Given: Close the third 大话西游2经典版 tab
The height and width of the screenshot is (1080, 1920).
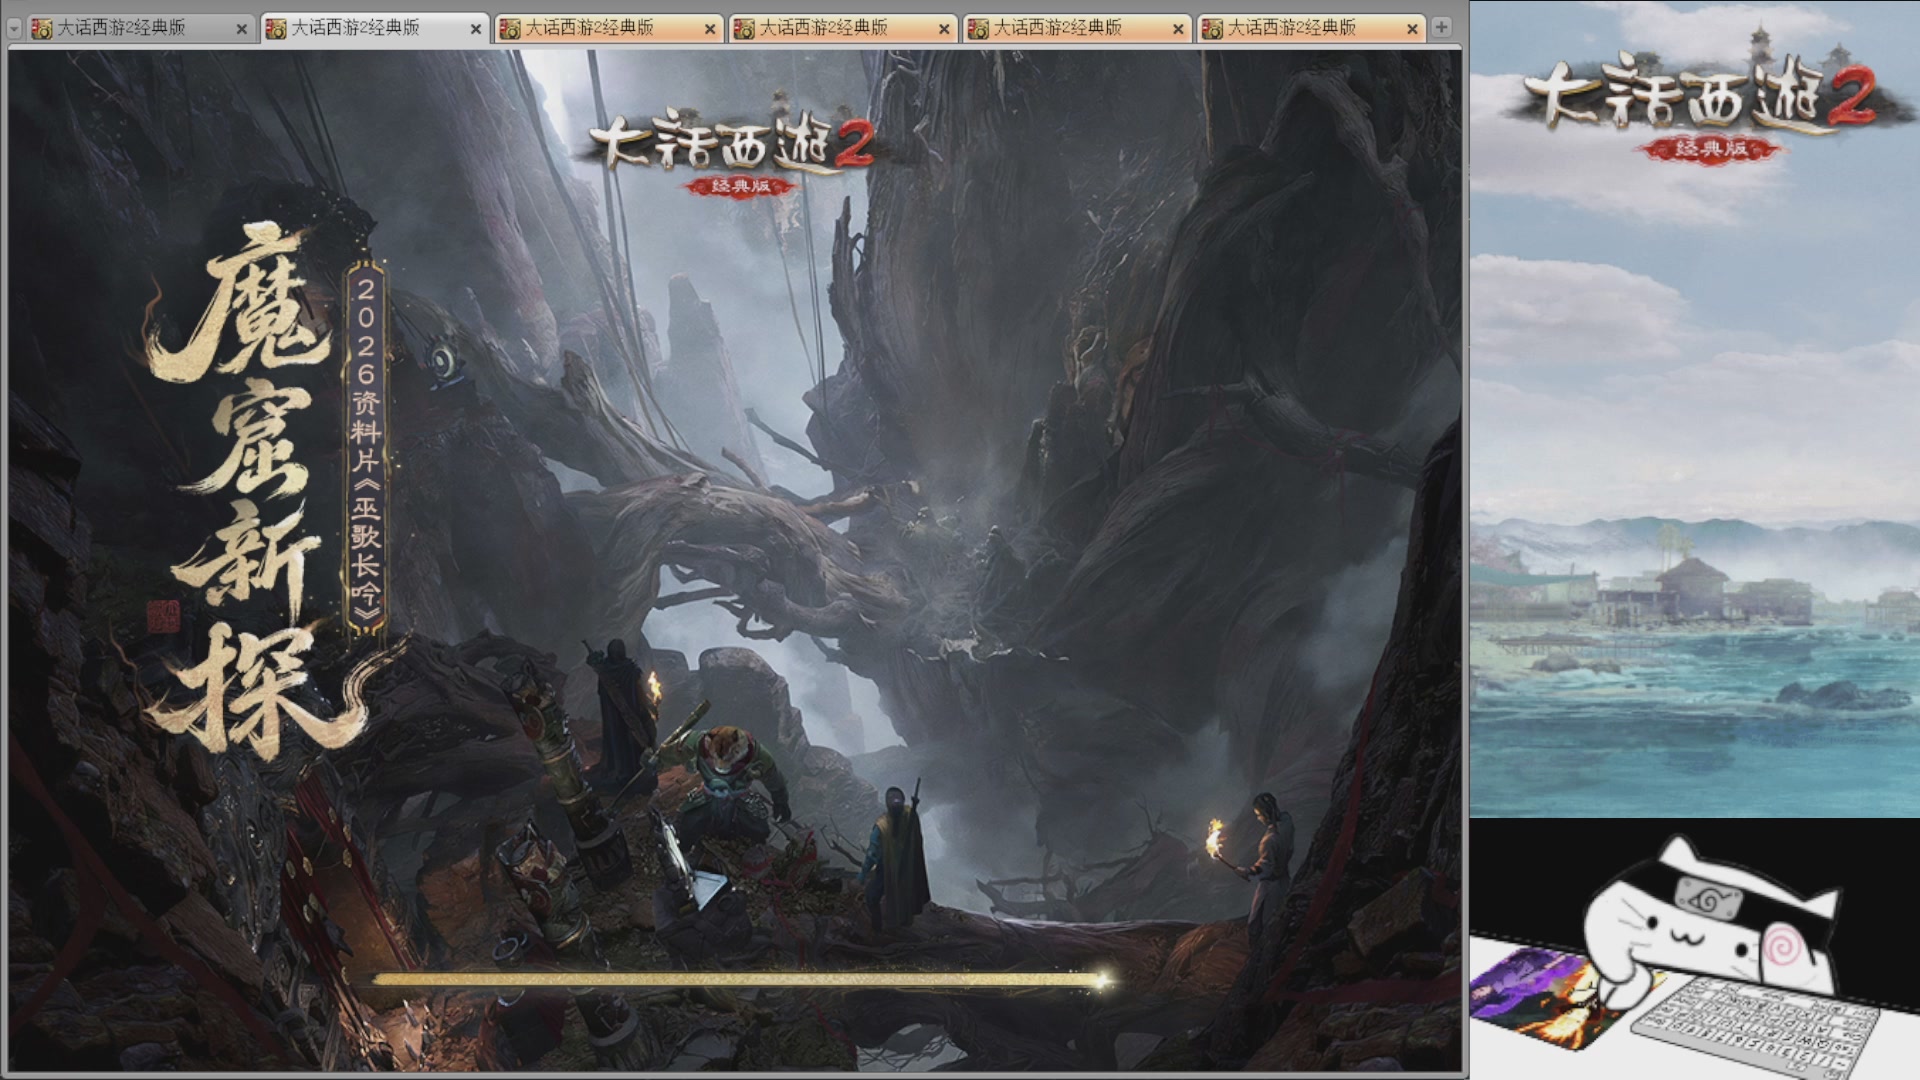Looking at the screenshot, I should click(710, 29).
